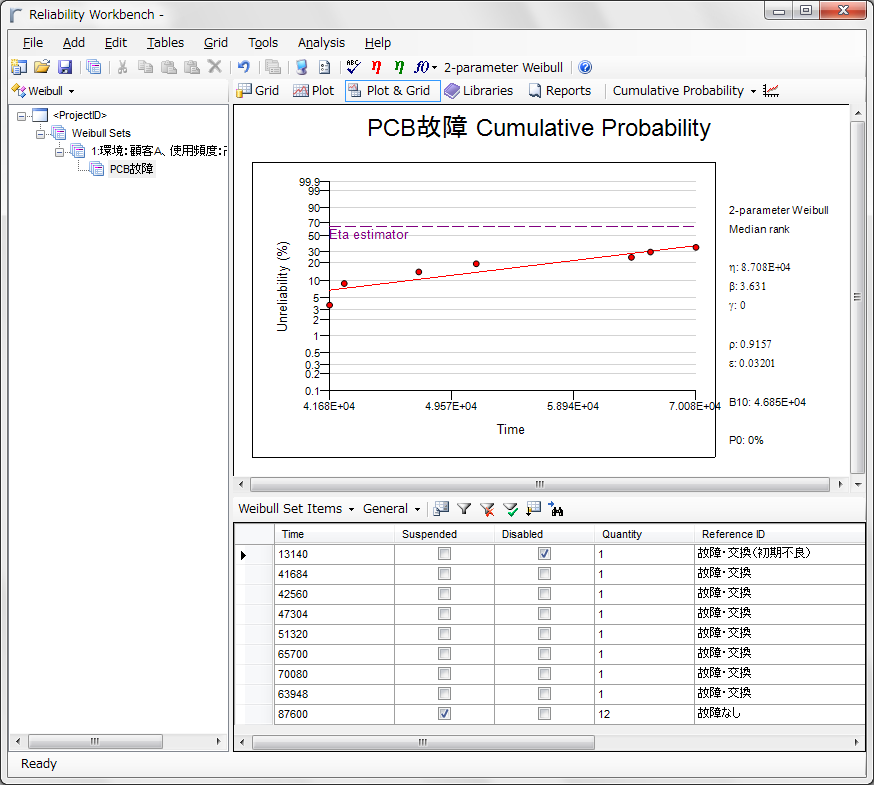Open the Libraries view
The width and height of the screenshot is (874, 785).
click(479, 90)
